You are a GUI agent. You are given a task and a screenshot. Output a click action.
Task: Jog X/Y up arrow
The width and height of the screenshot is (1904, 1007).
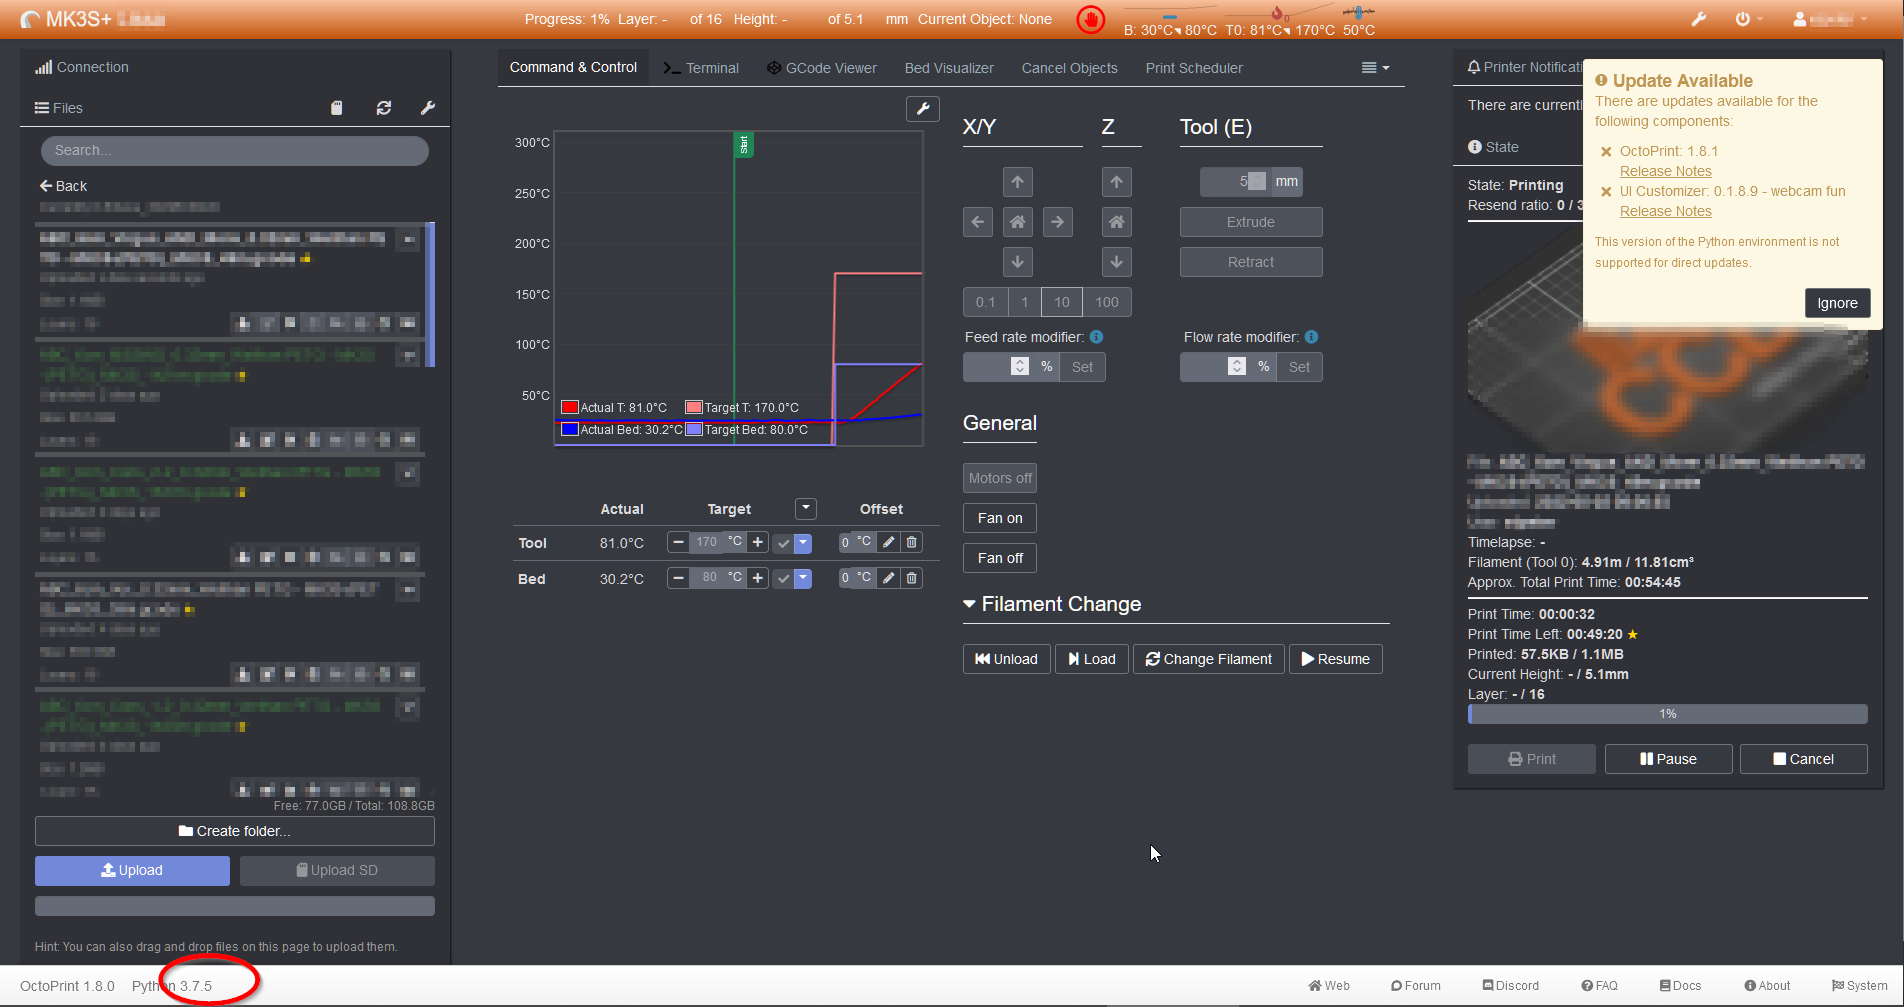click(x=1017, y=182)
